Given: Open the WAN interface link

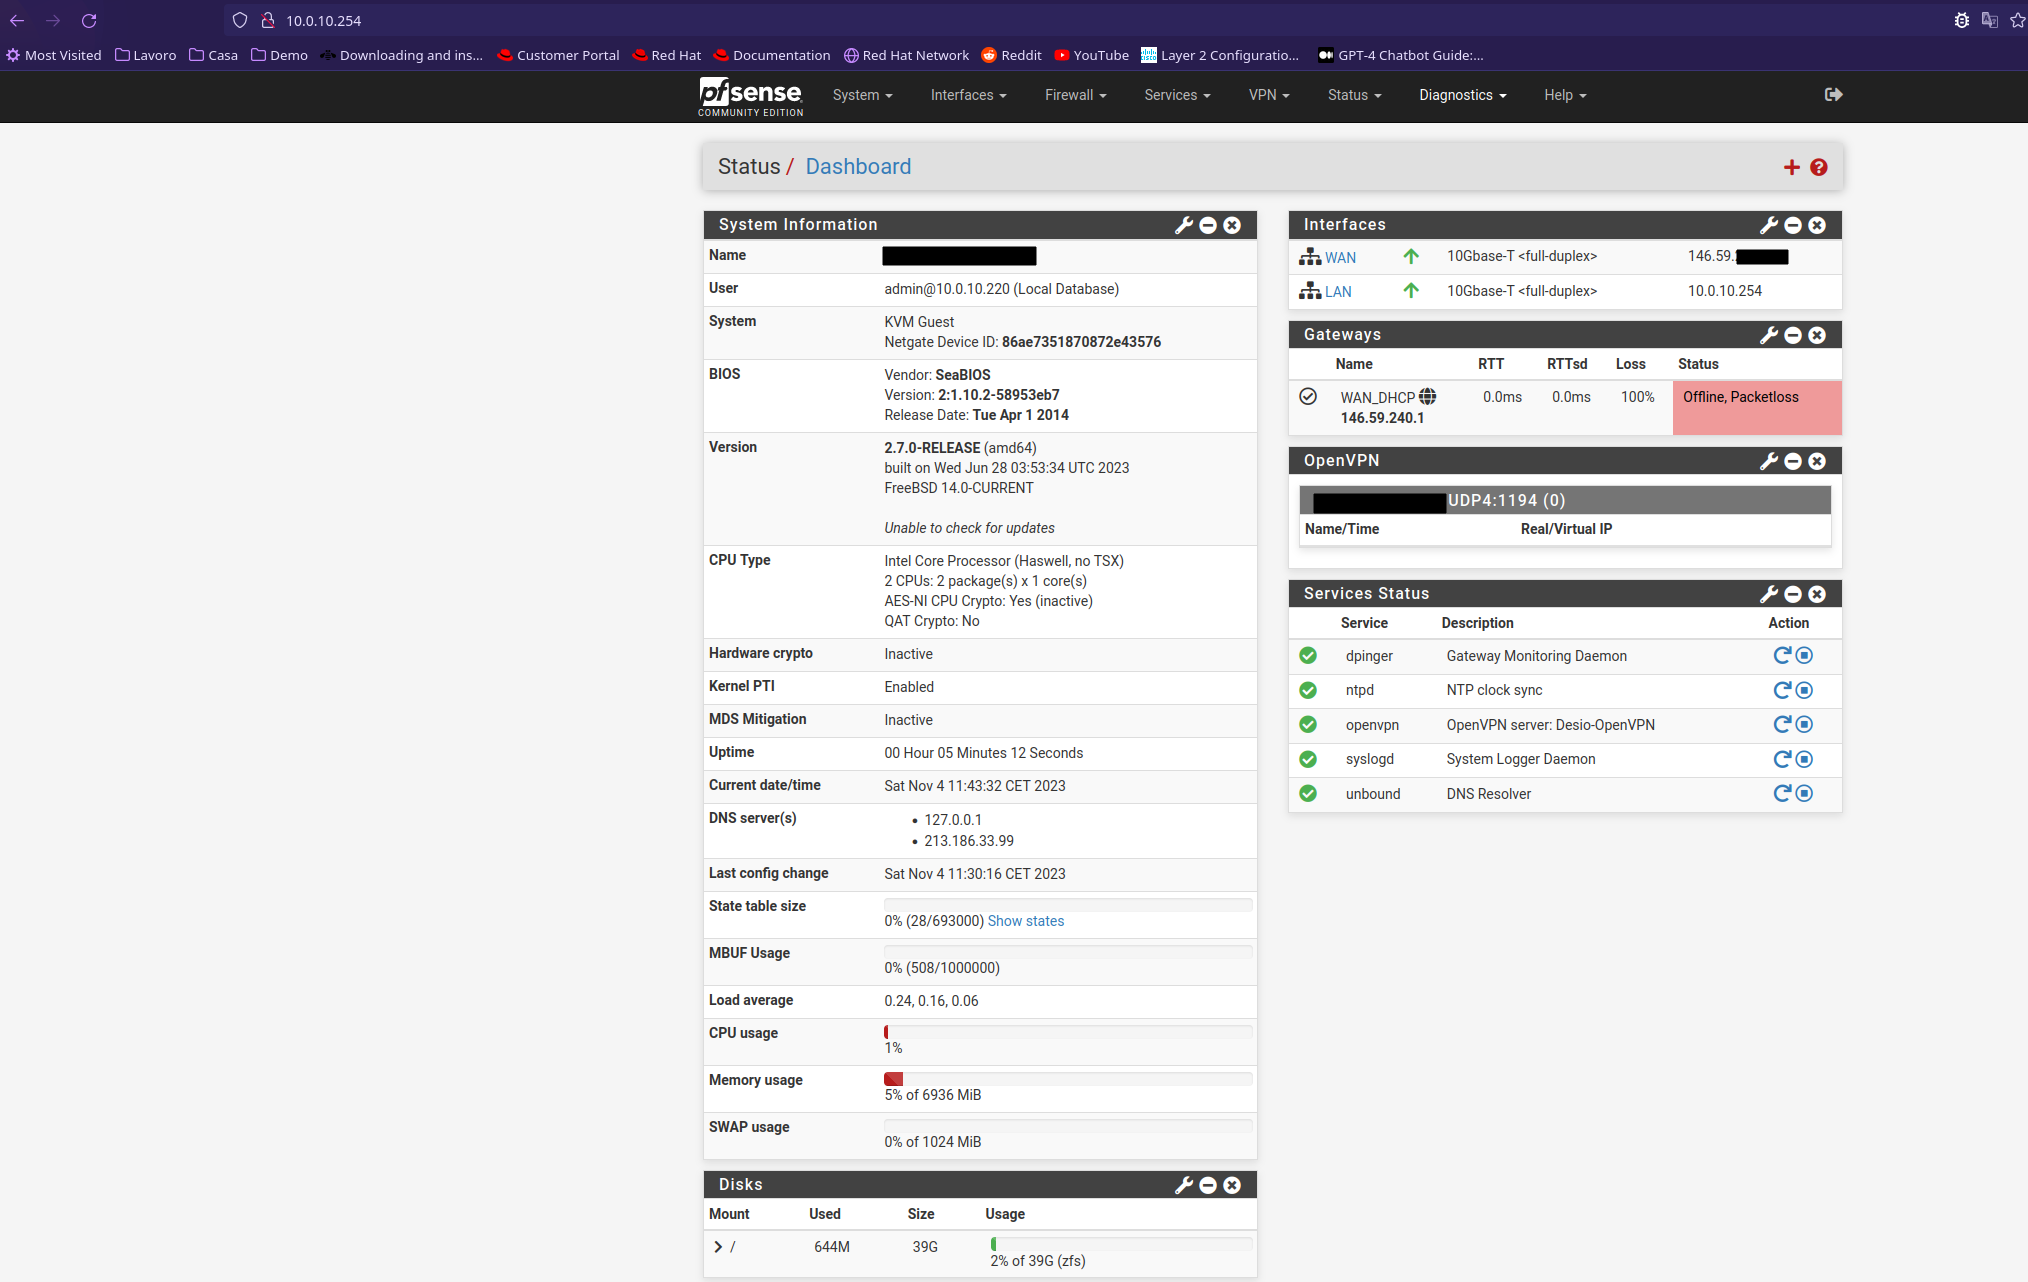Looking at the screenshot, I should click(x=1340, y=258).
